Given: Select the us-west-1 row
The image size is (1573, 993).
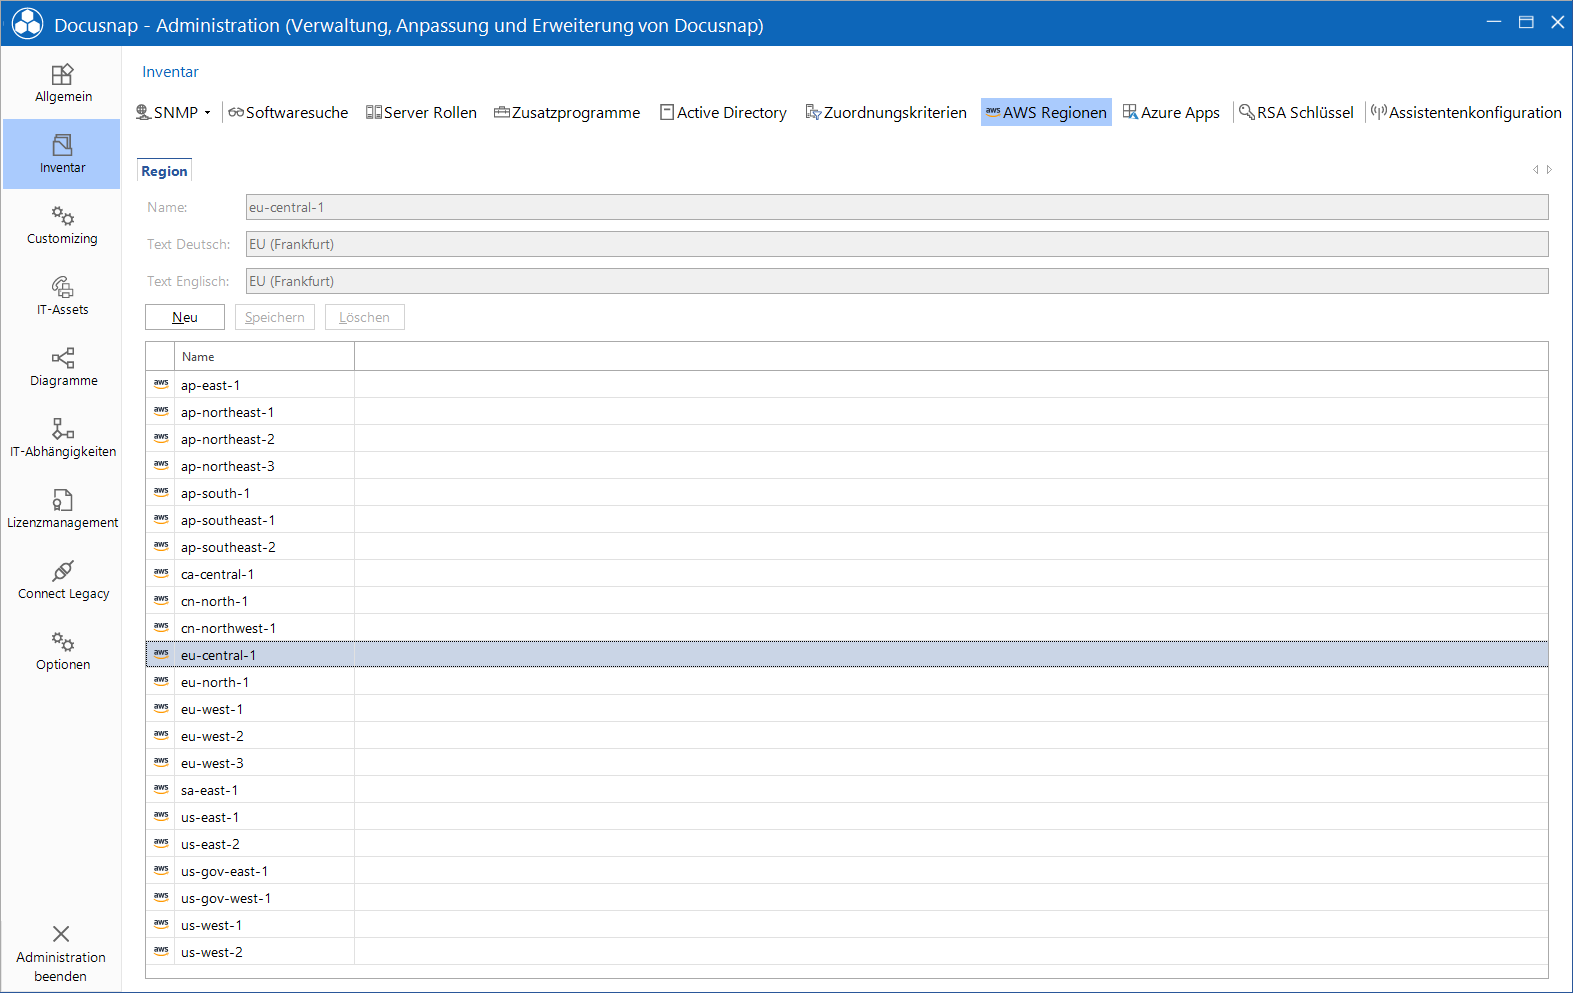Looking at the screenshot, I should click(847, 925).
